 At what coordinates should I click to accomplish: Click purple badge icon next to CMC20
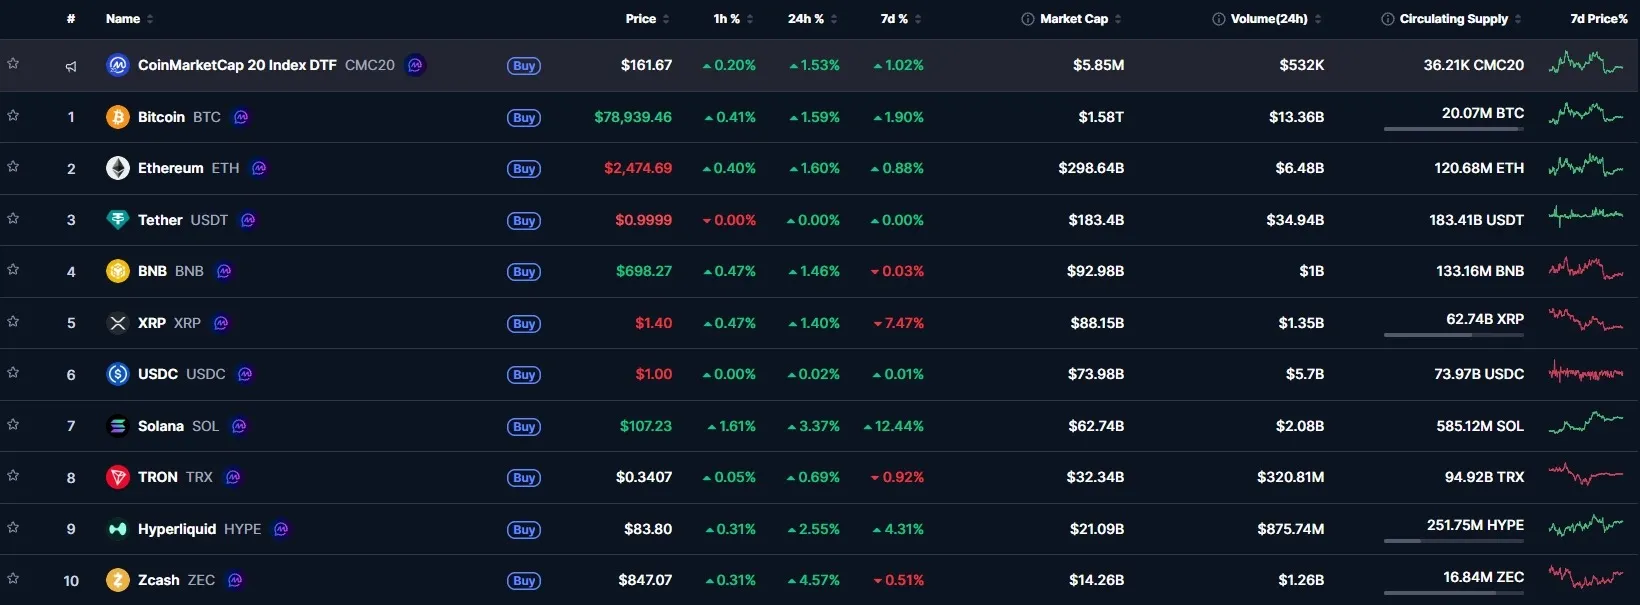[415, 65]
